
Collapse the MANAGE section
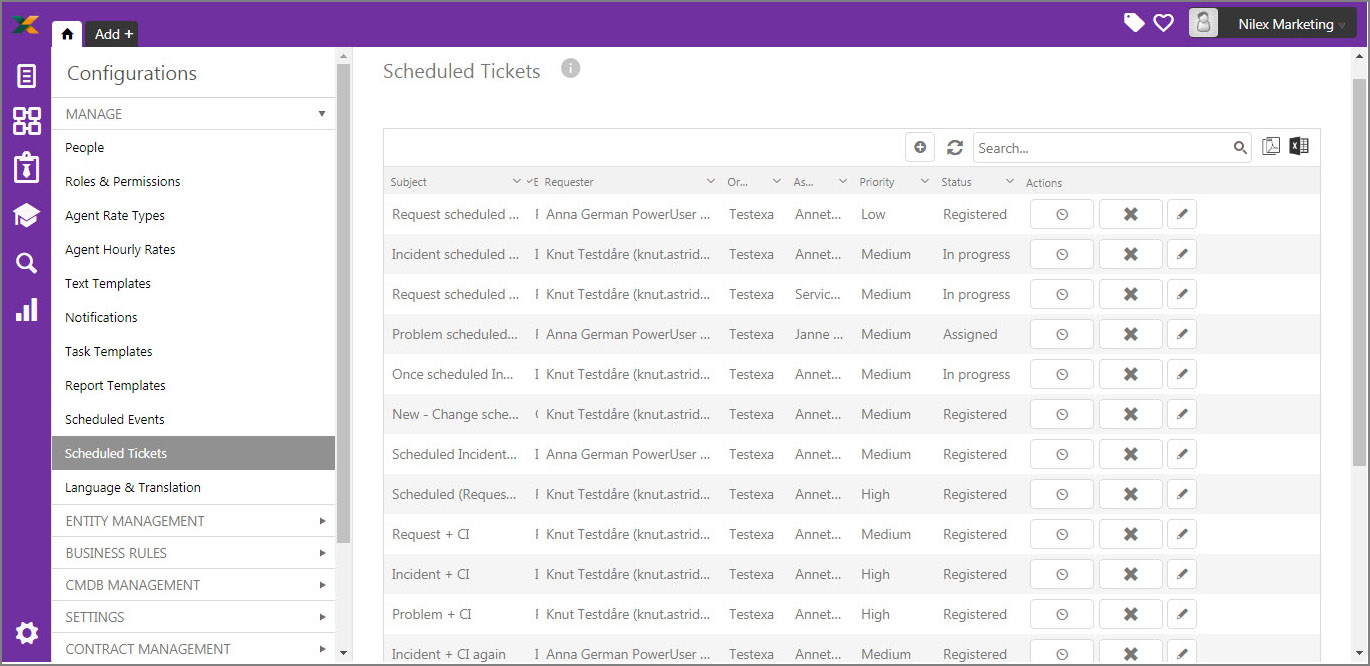[x=193, y=114]
